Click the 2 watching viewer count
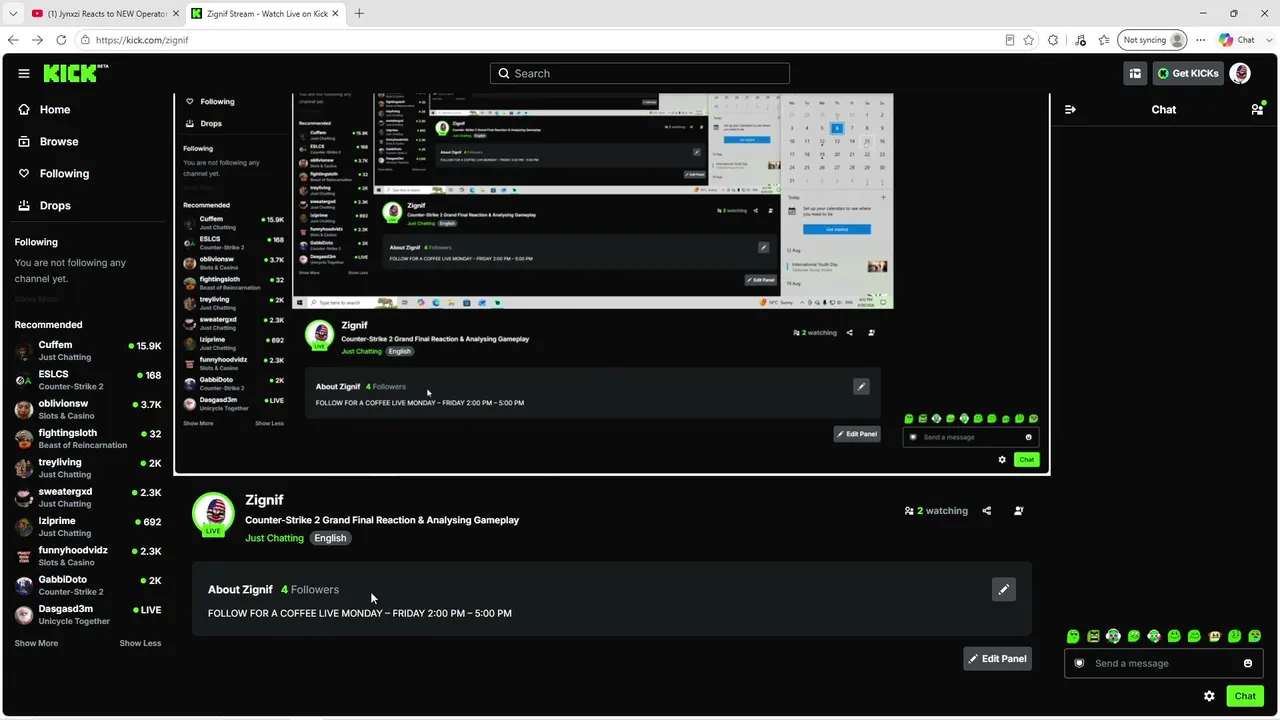 936,511
